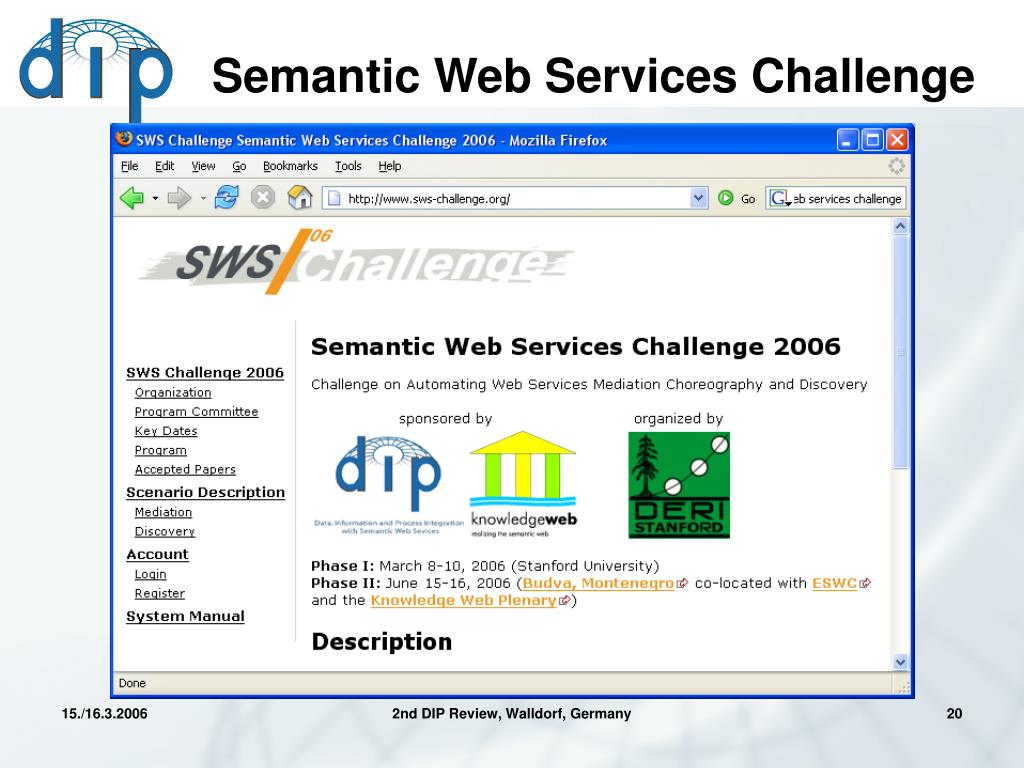Click the knowledgeweb sponsor logo
The height and width of the screenshot is (768, 1024).
tap(523, 484)
